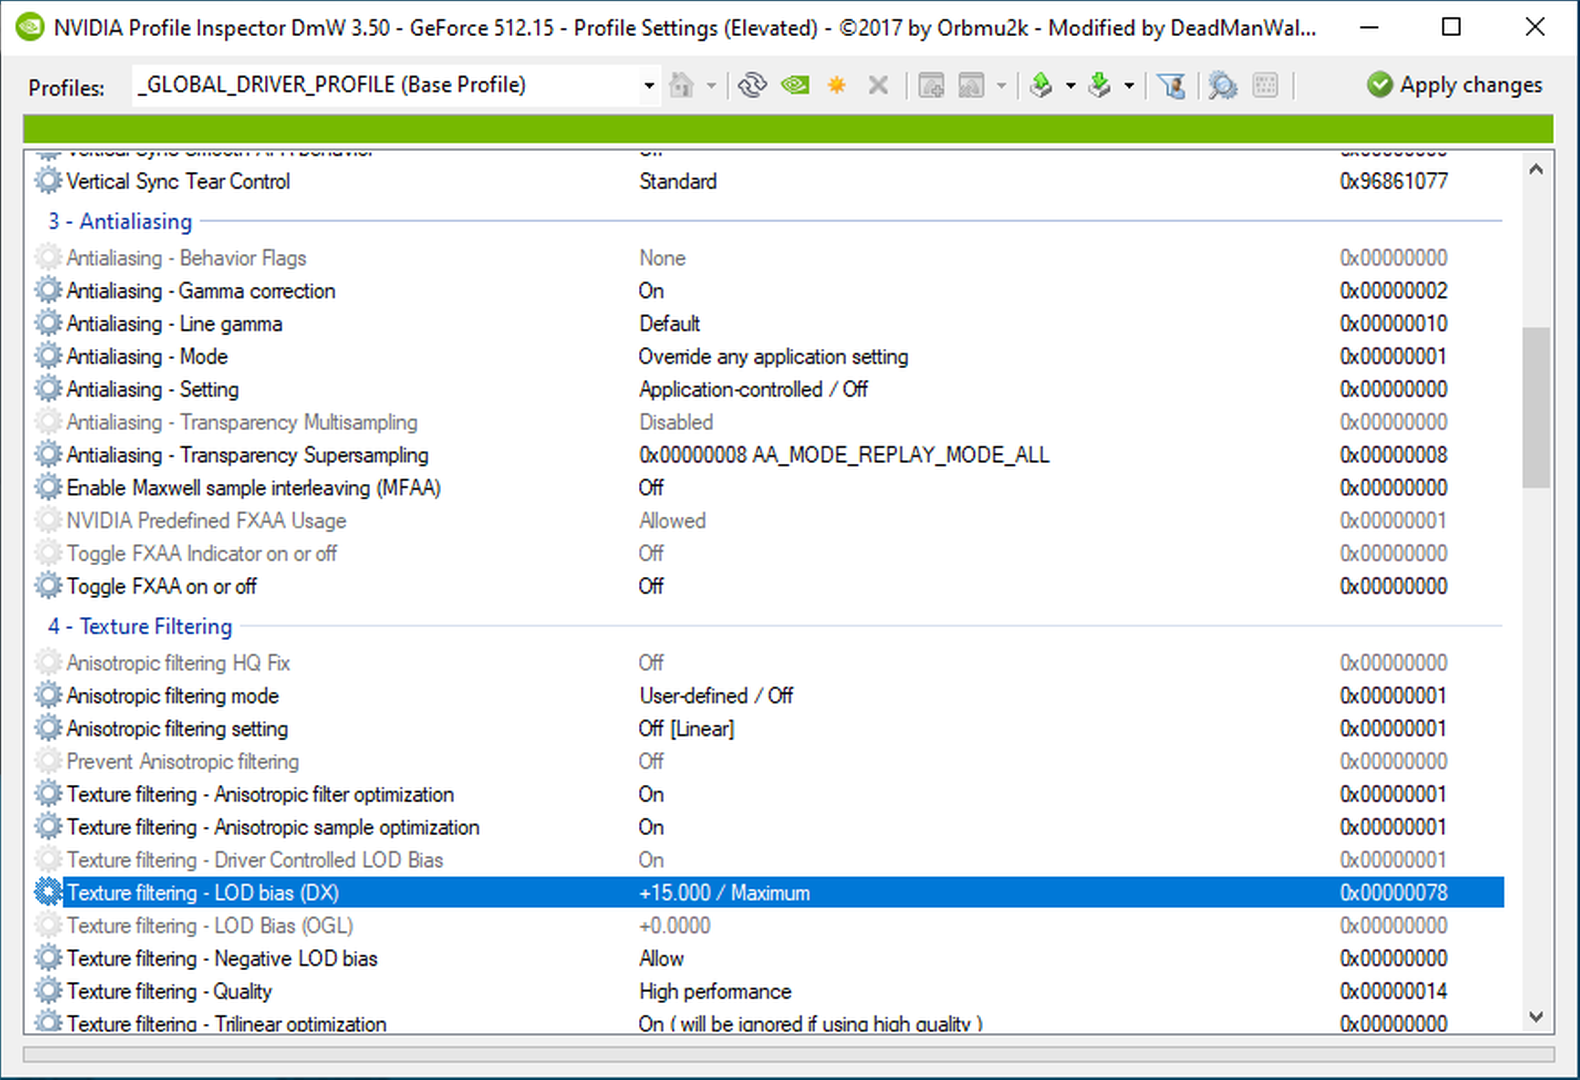Click the Apply changes button
Image resolution: width=1580 pixels, height=1080 pixels.
pyautogui.click(x=1455, y=85)
